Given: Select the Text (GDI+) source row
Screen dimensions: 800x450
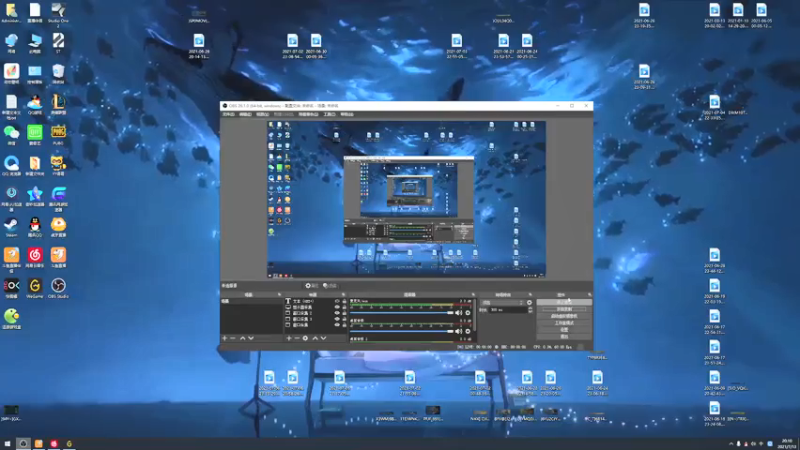Looking at the screenshot, I should (315, 302).
